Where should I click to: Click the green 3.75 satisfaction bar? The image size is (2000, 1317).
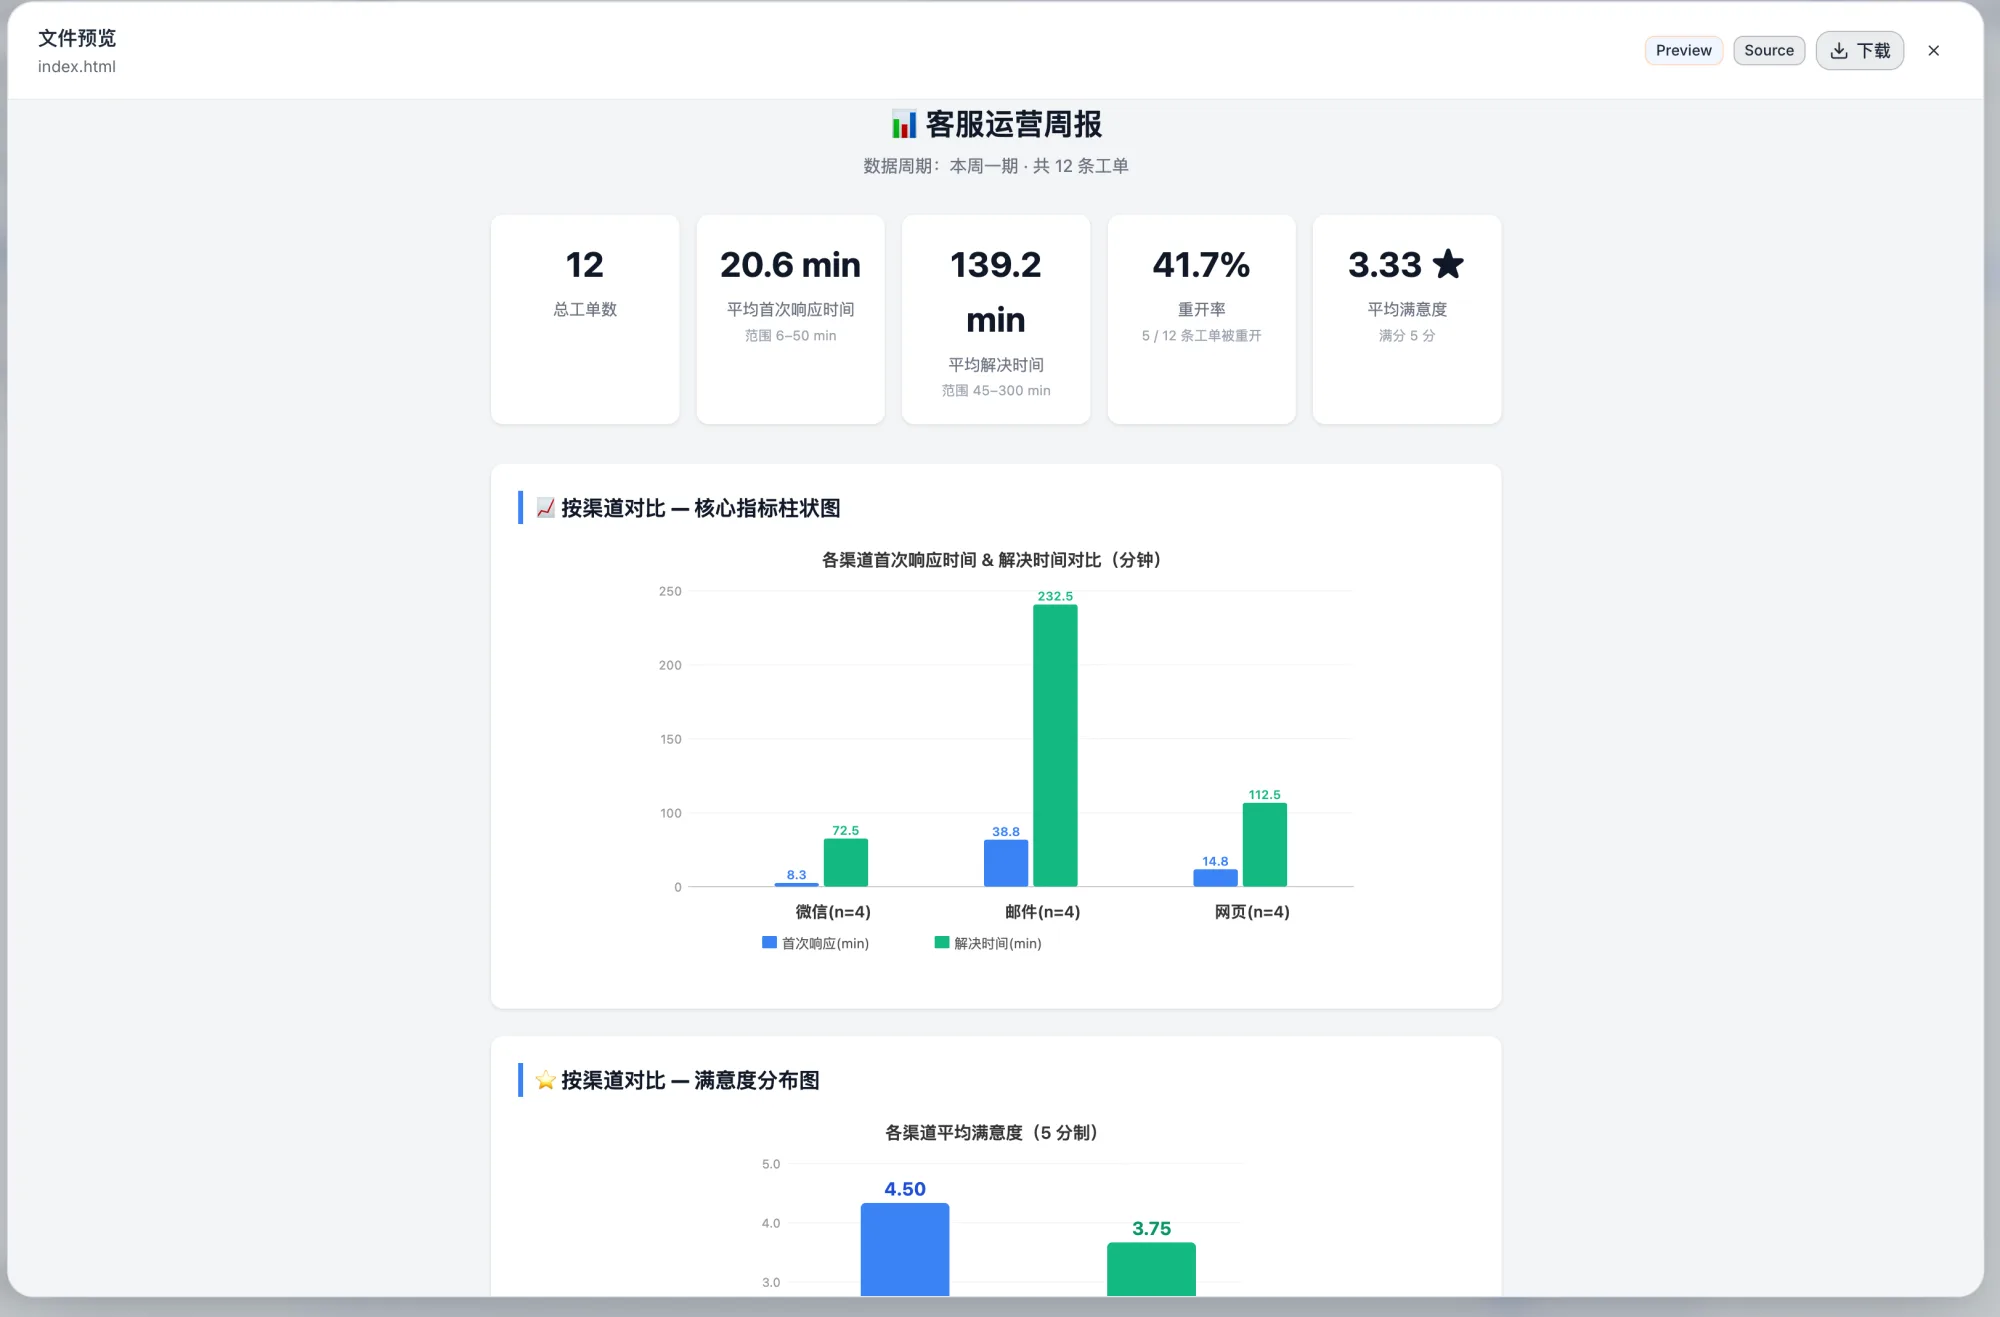tap(1151, 1270)
